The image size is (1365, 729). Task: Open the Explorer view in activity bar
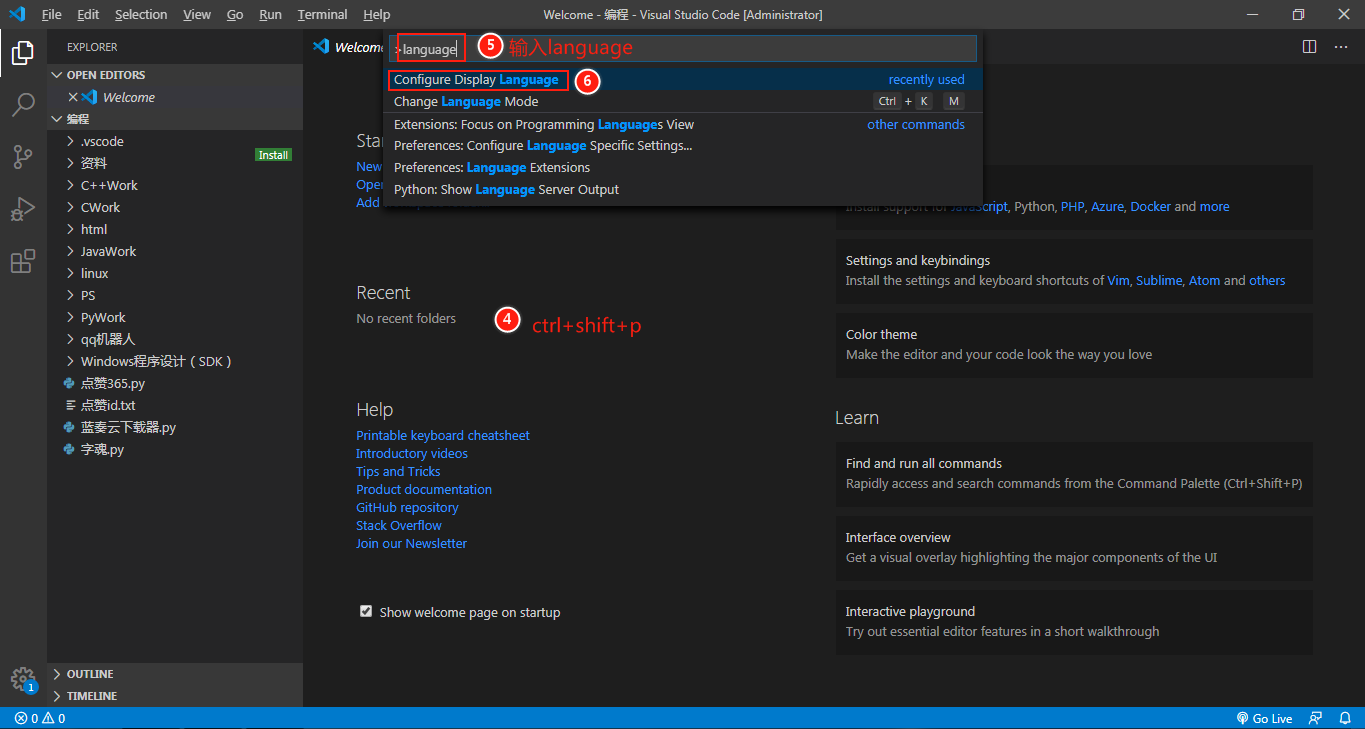pos(23,52)
